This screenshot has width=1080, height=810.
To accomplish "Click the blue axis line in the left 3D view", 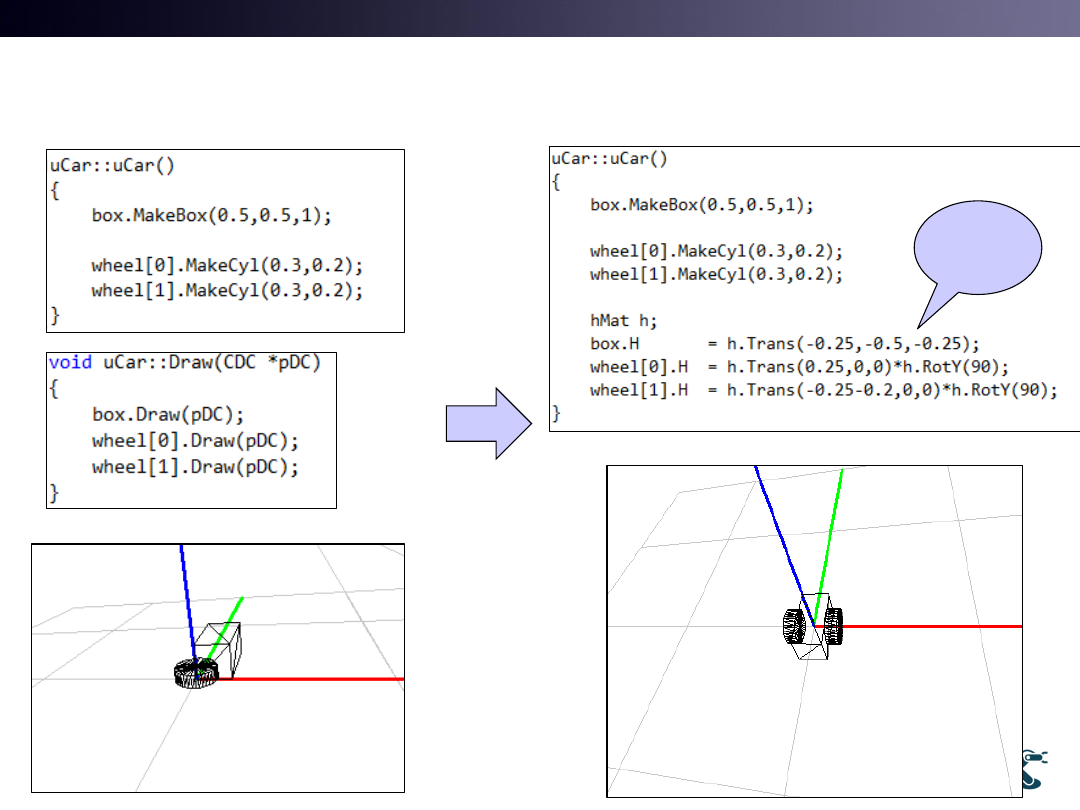I will click(187, 600).
